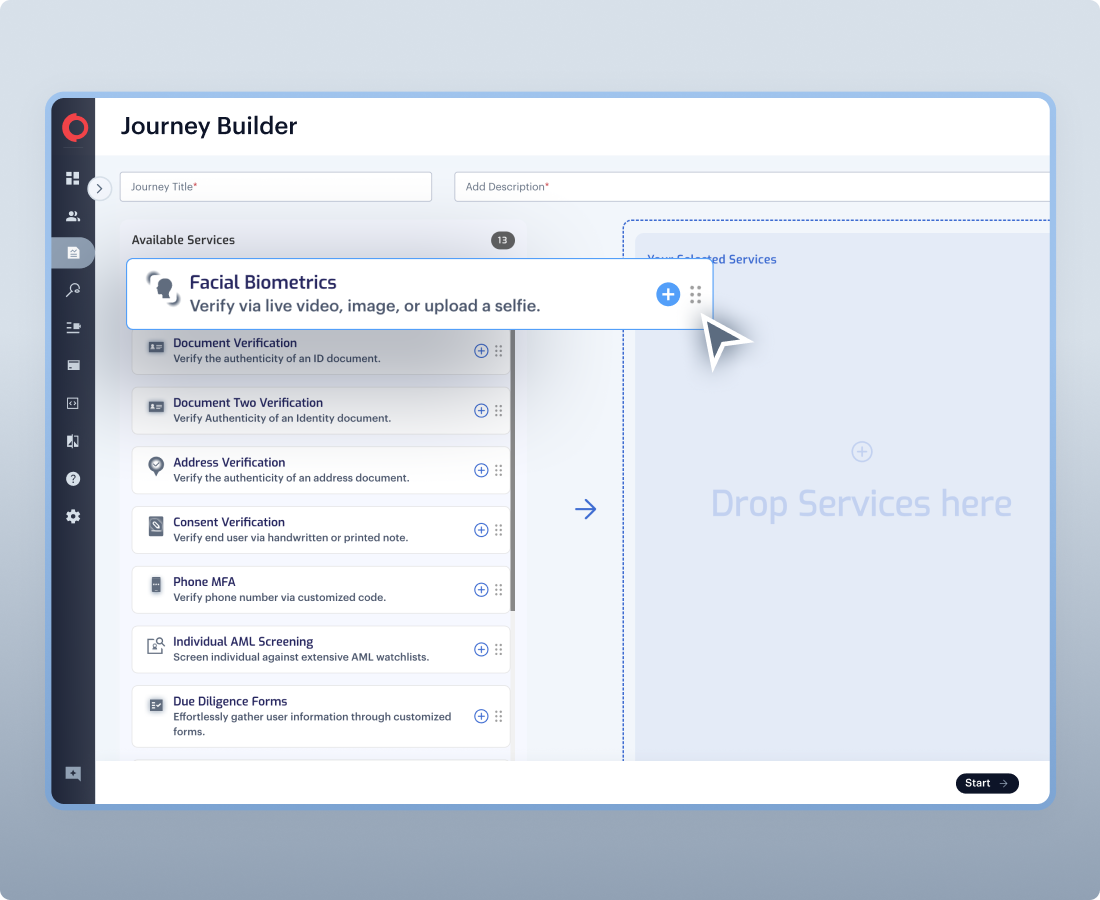This screenshot has height=900, width=1100.
Task: Add Individual AML Screening via plus icon
Action: pyautogui.click(x=481, y=650)
